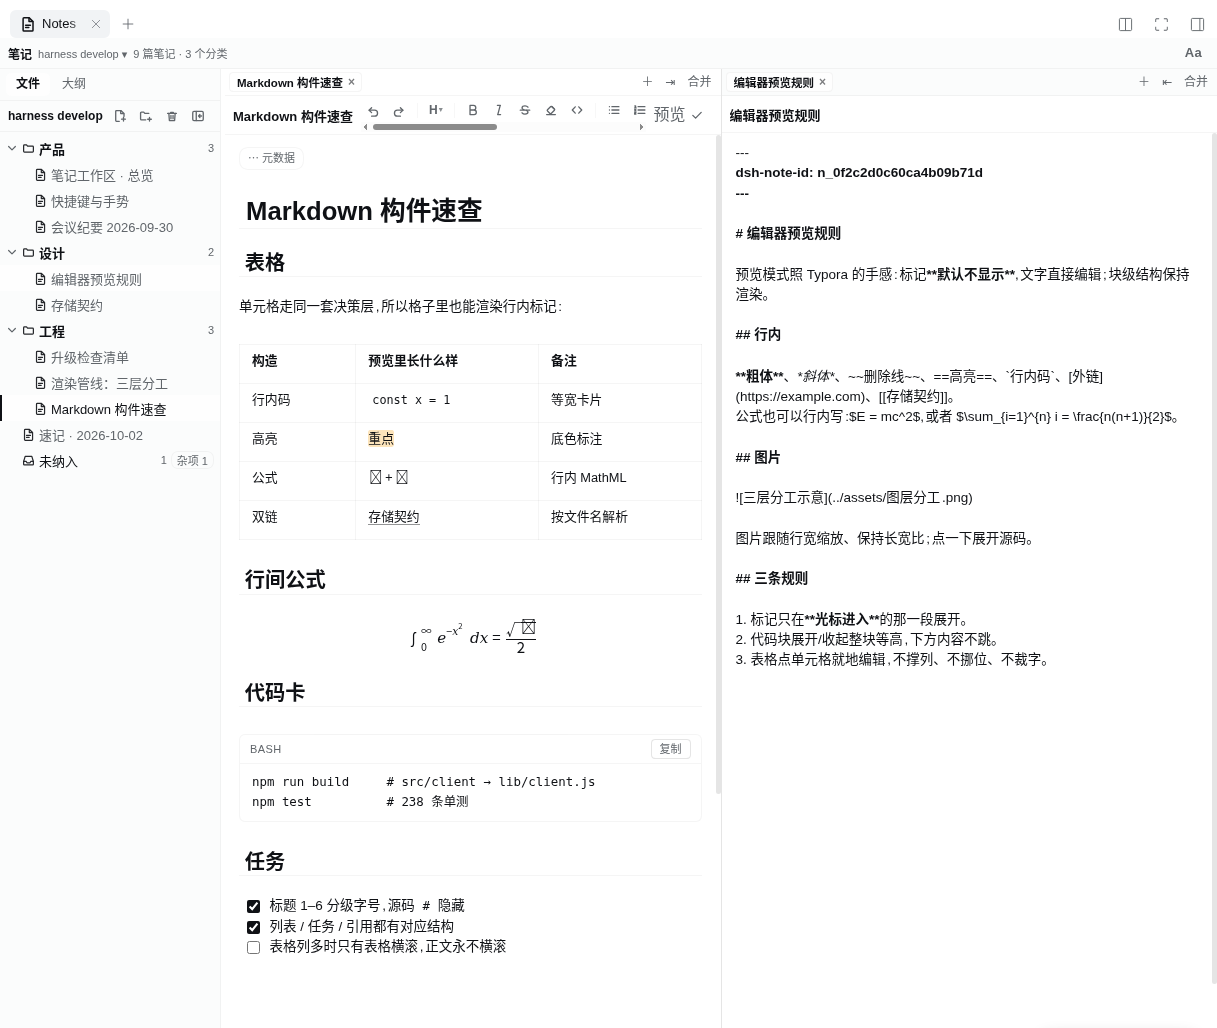Apply bold formatting from the editor toolbar
Viewport: 1217px width, 1028px height.
coord(473,110)
